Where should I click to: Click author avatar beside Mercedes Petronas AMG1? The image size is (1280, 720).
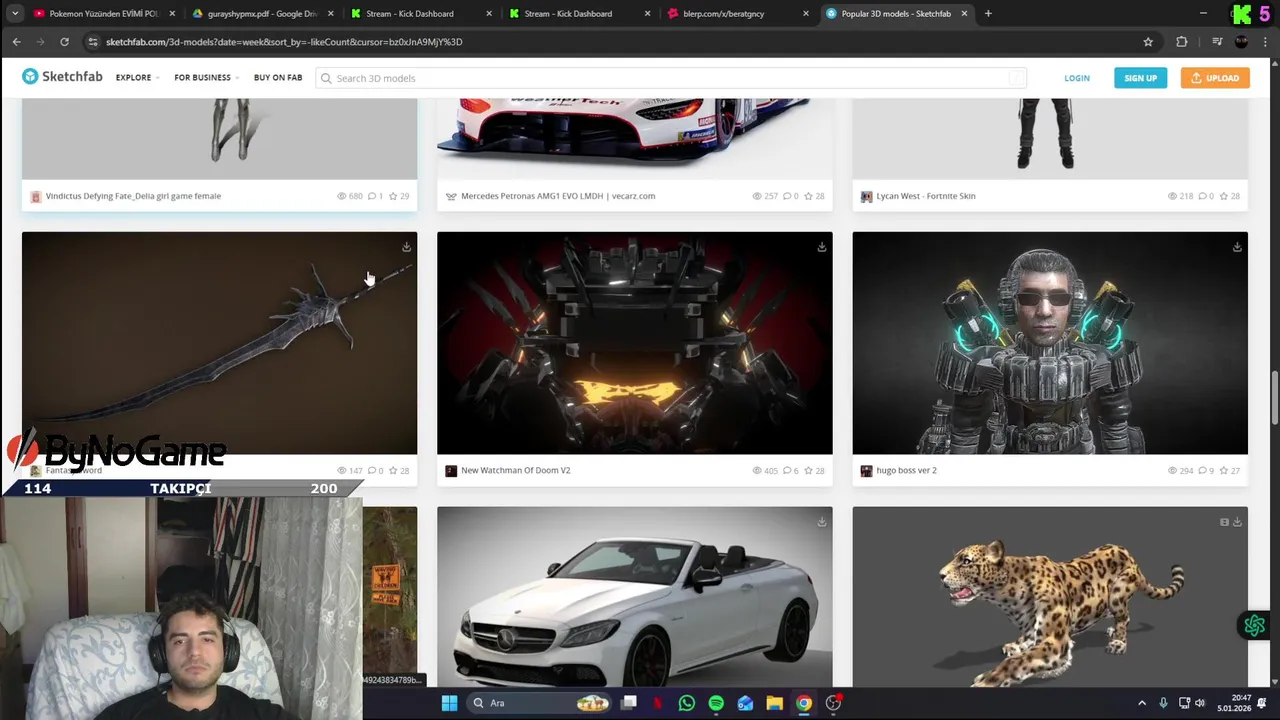tap(451, 196)
